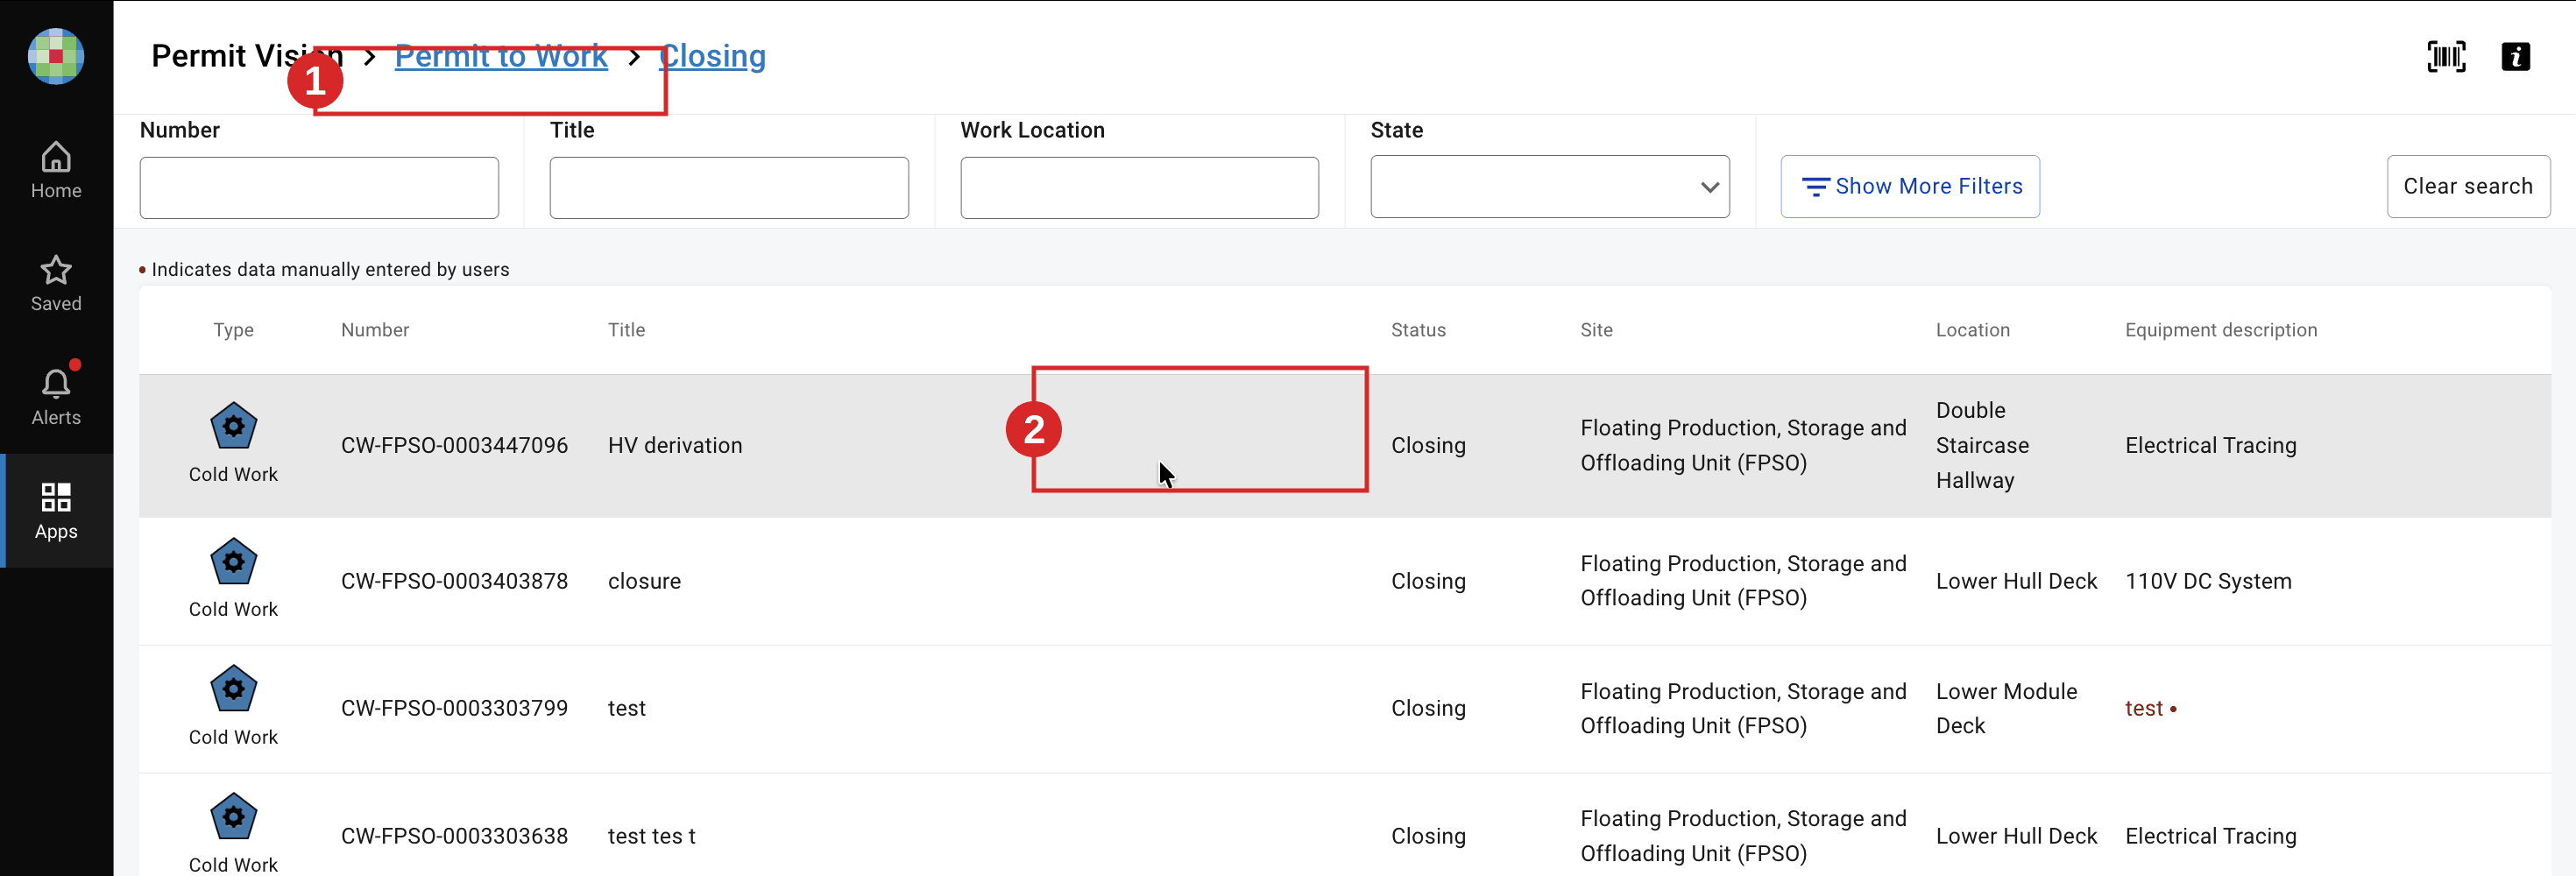Click Lower Module Deck location cell

tap(2006, 709)
